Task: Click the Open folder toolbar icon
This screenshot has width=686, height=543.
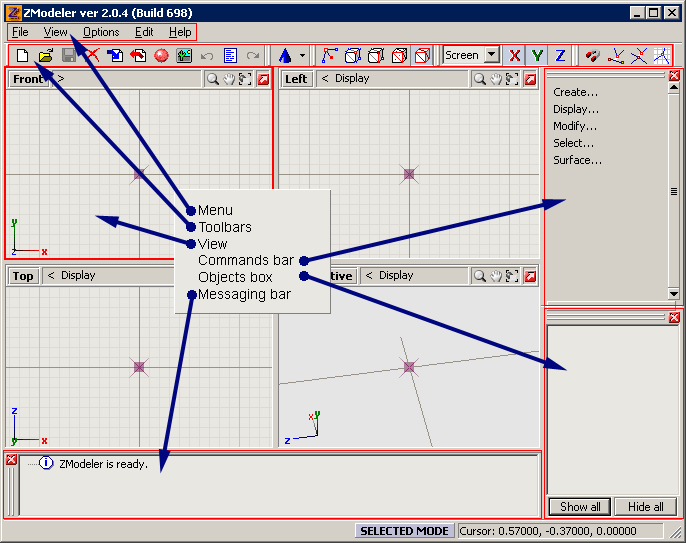Action: pyautogui.click(x=46, y=56)
